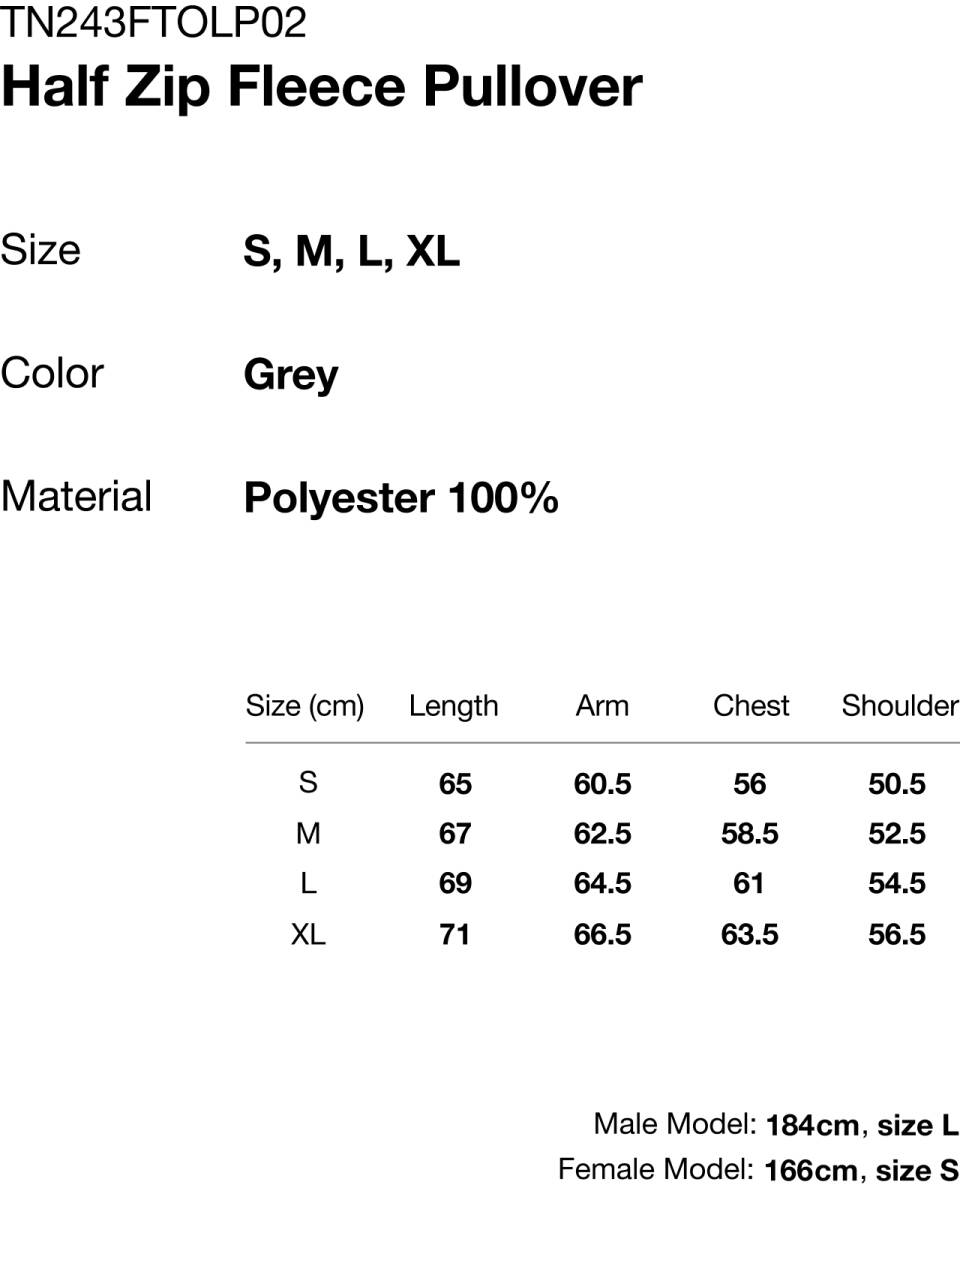Select the S row label
This screenshot has width=960, height=1281.
pos(308,782)
